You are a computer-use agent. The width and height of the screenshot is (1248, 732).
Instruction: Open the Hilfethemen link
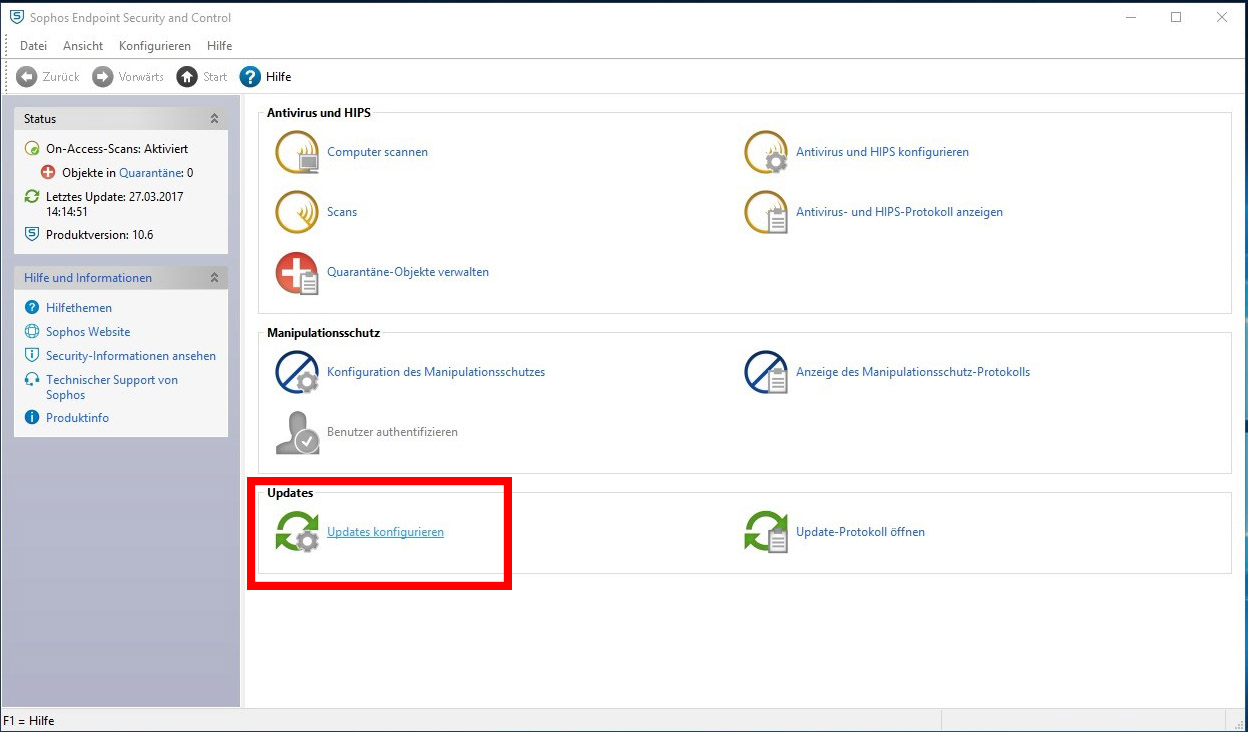[79, 308]
